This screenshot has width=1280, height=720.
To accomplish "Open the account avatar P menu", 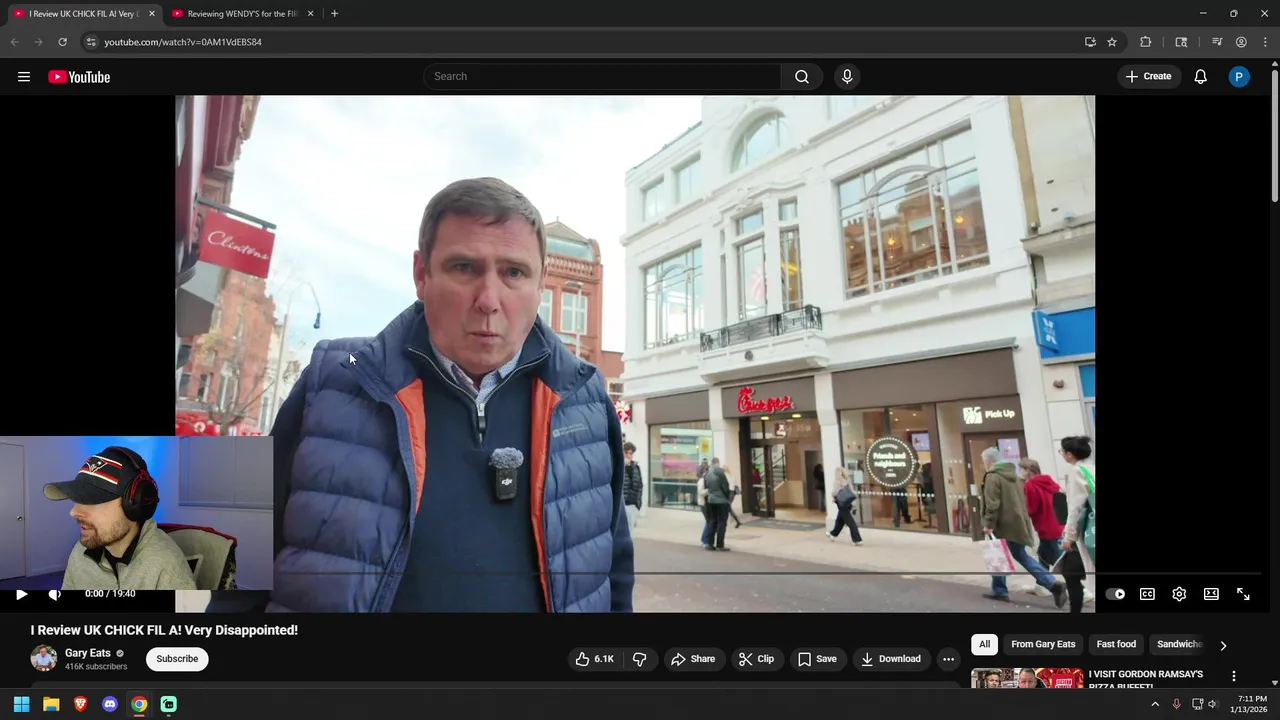I will click(x=1239, y=77).
